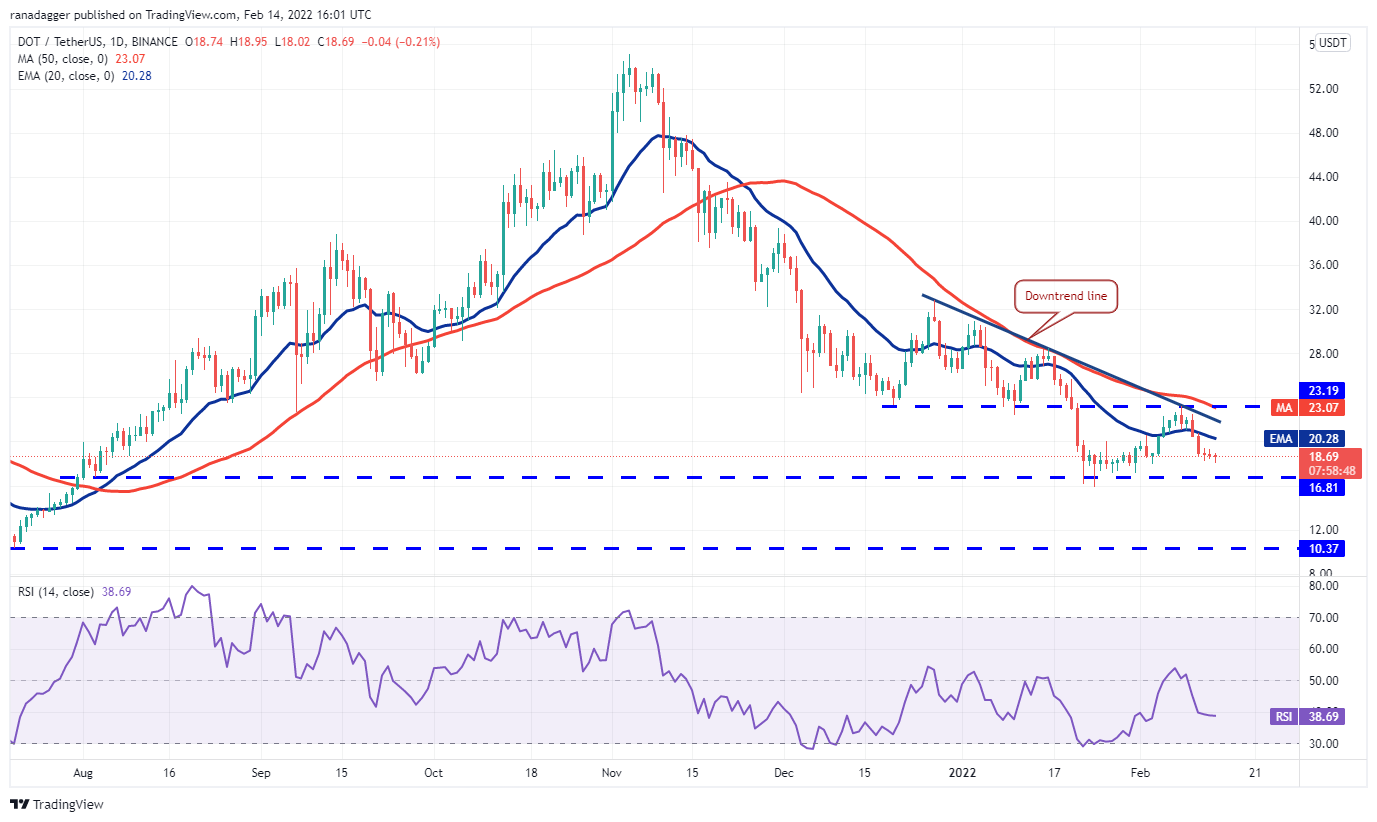Select the 10.37 support level label

1320,548
